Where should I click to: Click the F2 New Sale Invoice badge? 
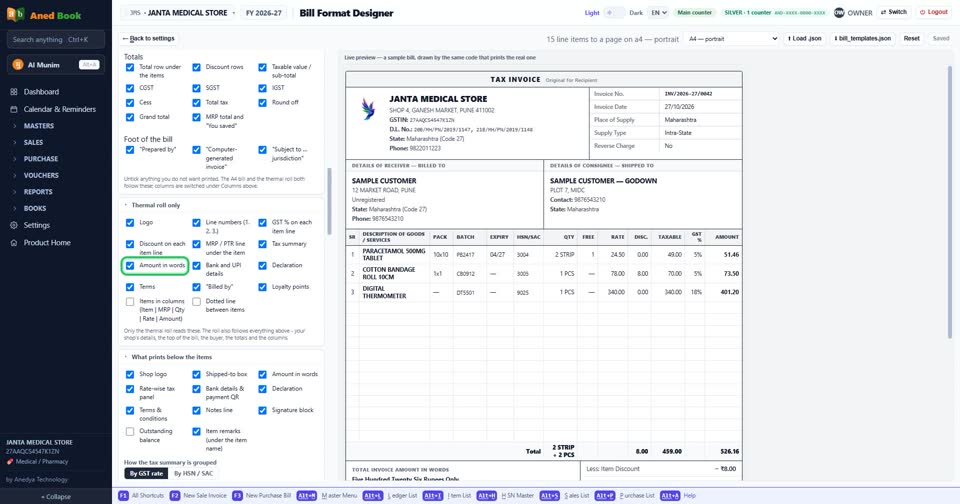tap(175, 495)
